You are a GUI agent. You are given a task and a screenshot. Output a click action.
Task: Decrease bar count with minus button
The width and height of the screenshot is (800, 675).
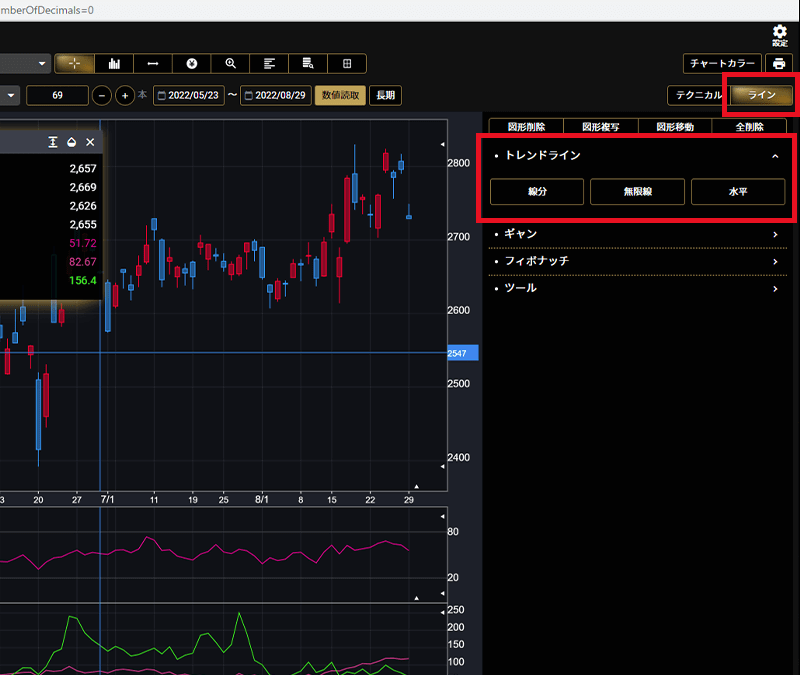(102, 95)
